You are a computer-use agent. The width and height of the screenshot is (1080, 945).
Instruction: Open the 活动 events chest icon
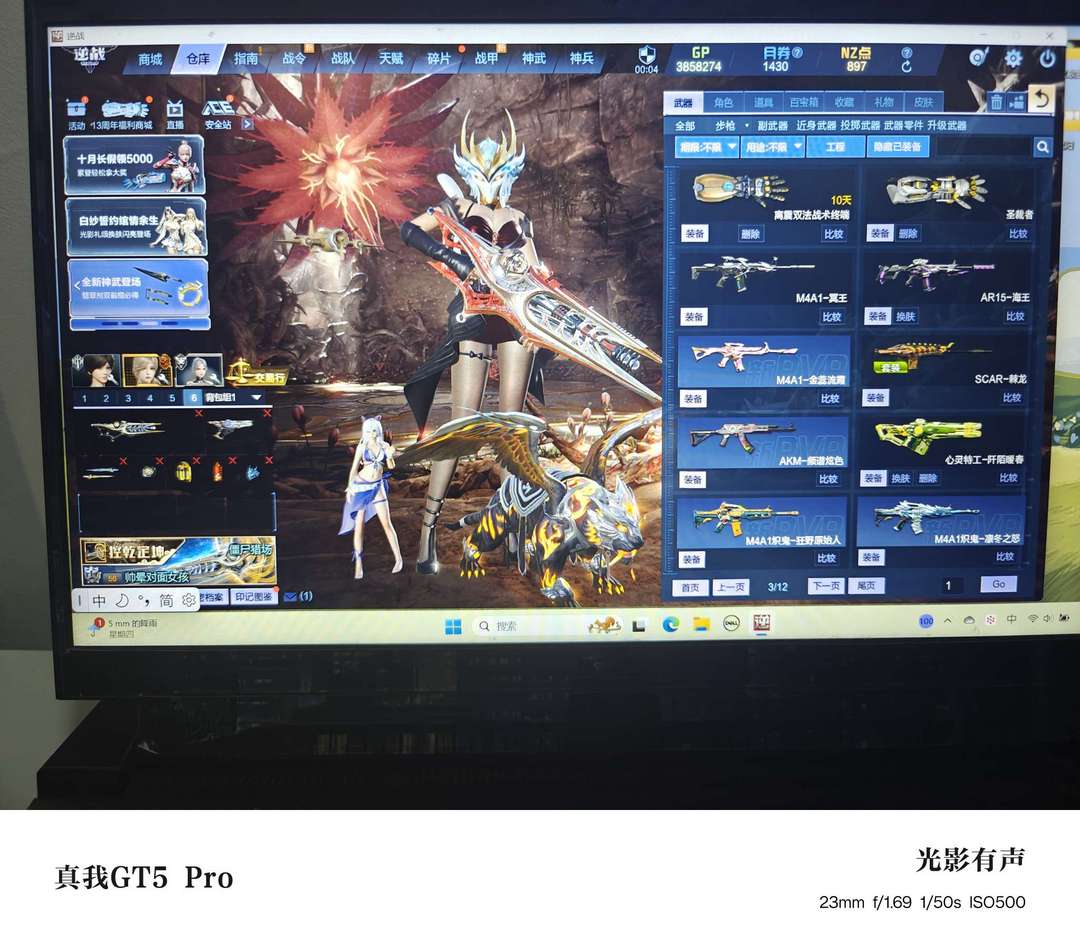(76, 109)
